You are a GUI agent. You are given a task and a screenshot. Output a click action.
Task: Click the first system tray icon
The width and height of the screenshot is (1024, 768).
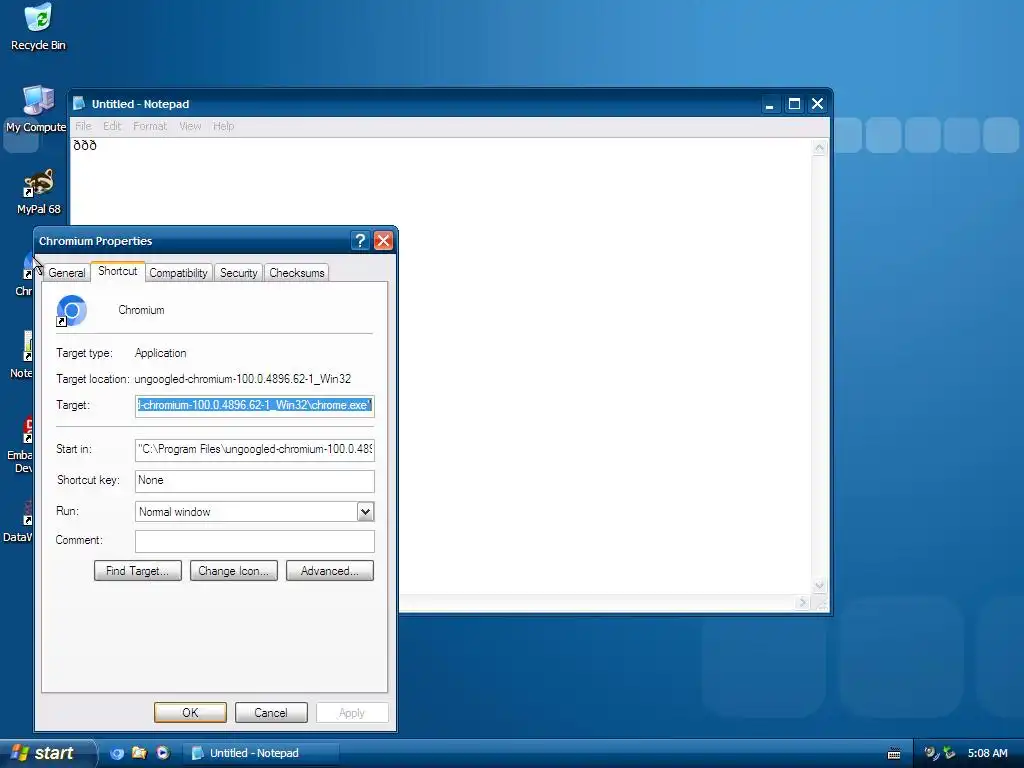931,753
